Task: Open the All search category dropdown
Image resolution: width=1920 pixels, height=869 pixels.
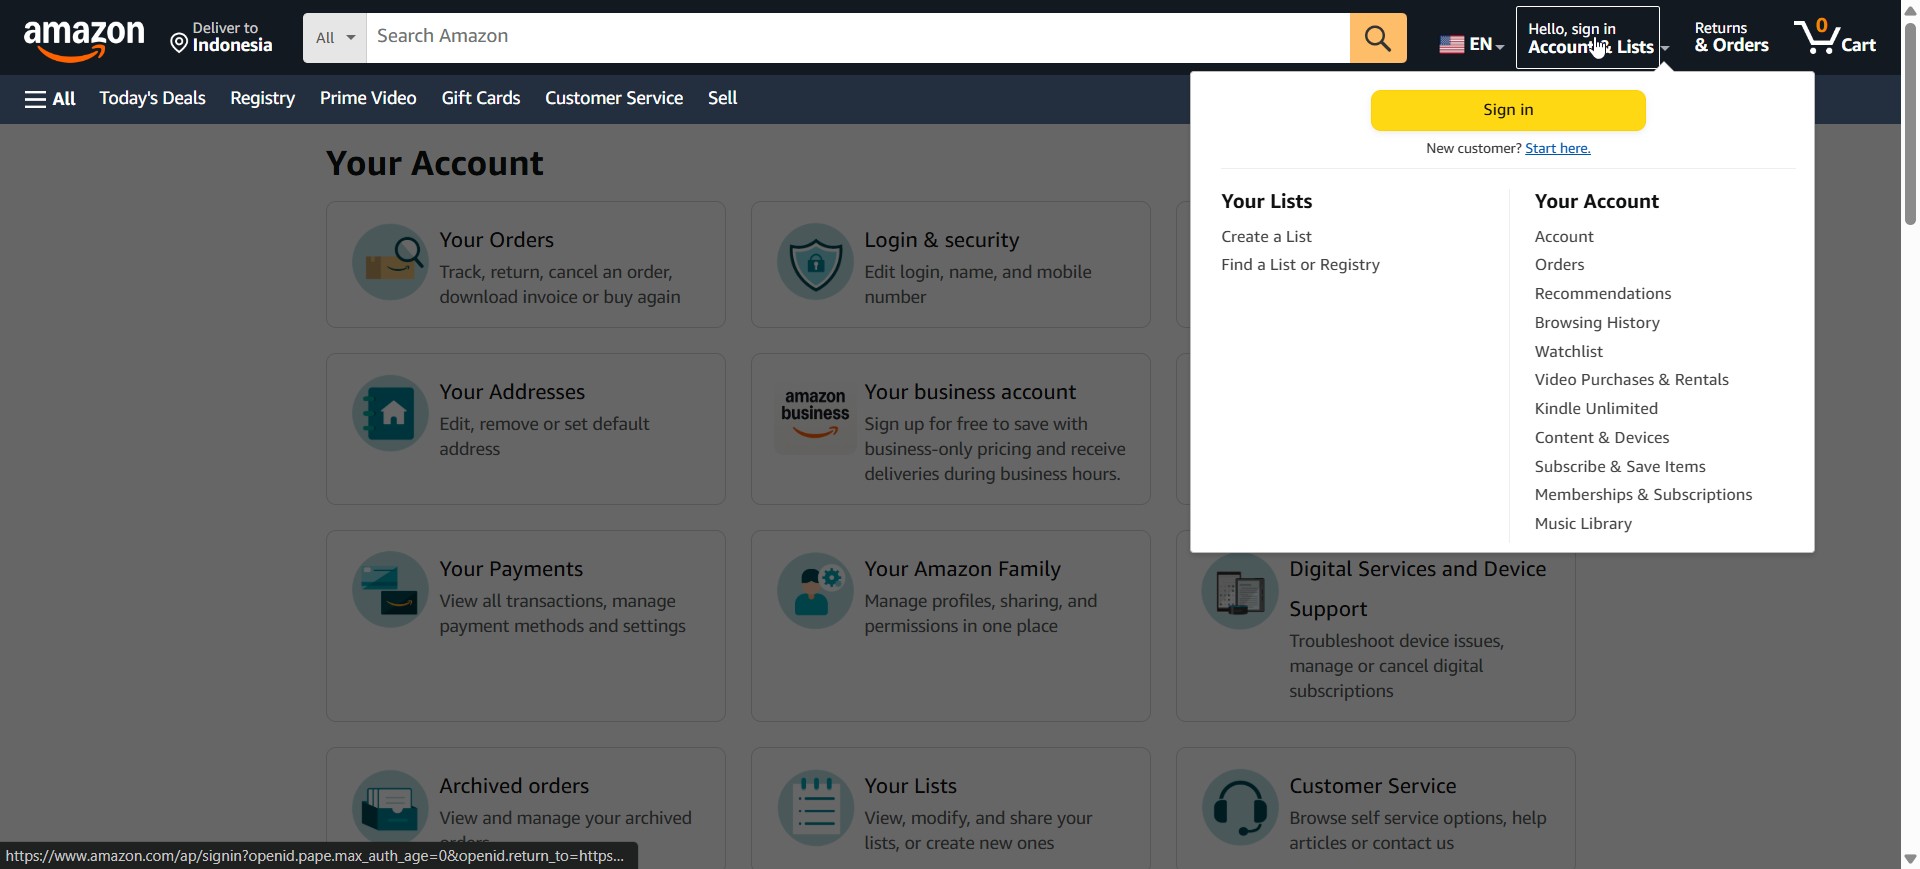Action: [335, 38]
